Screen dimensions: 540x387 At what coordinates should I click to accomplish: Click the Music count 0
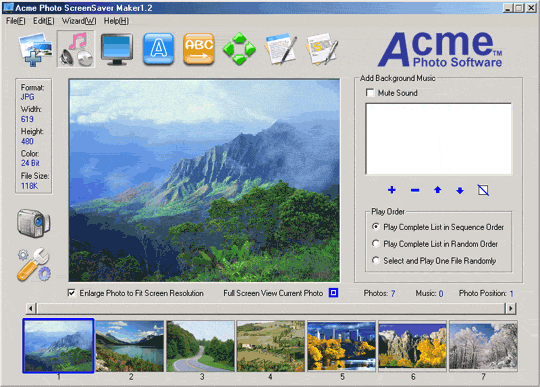pyautogui.click(x=441, y=293)
